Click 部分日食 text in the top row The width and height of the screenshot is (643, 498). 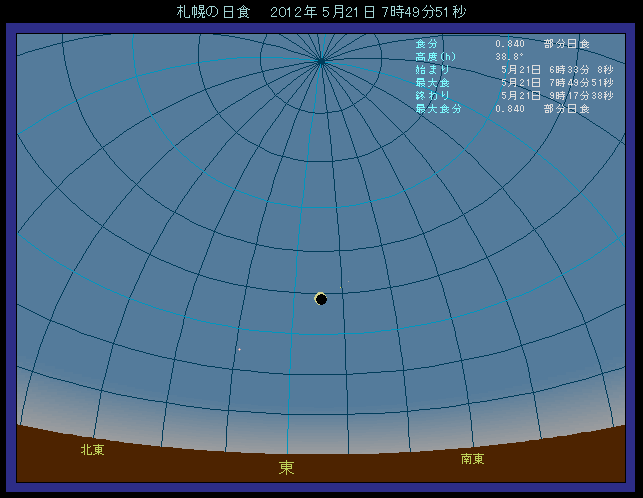pyautogui.click(x=567, y=44)
